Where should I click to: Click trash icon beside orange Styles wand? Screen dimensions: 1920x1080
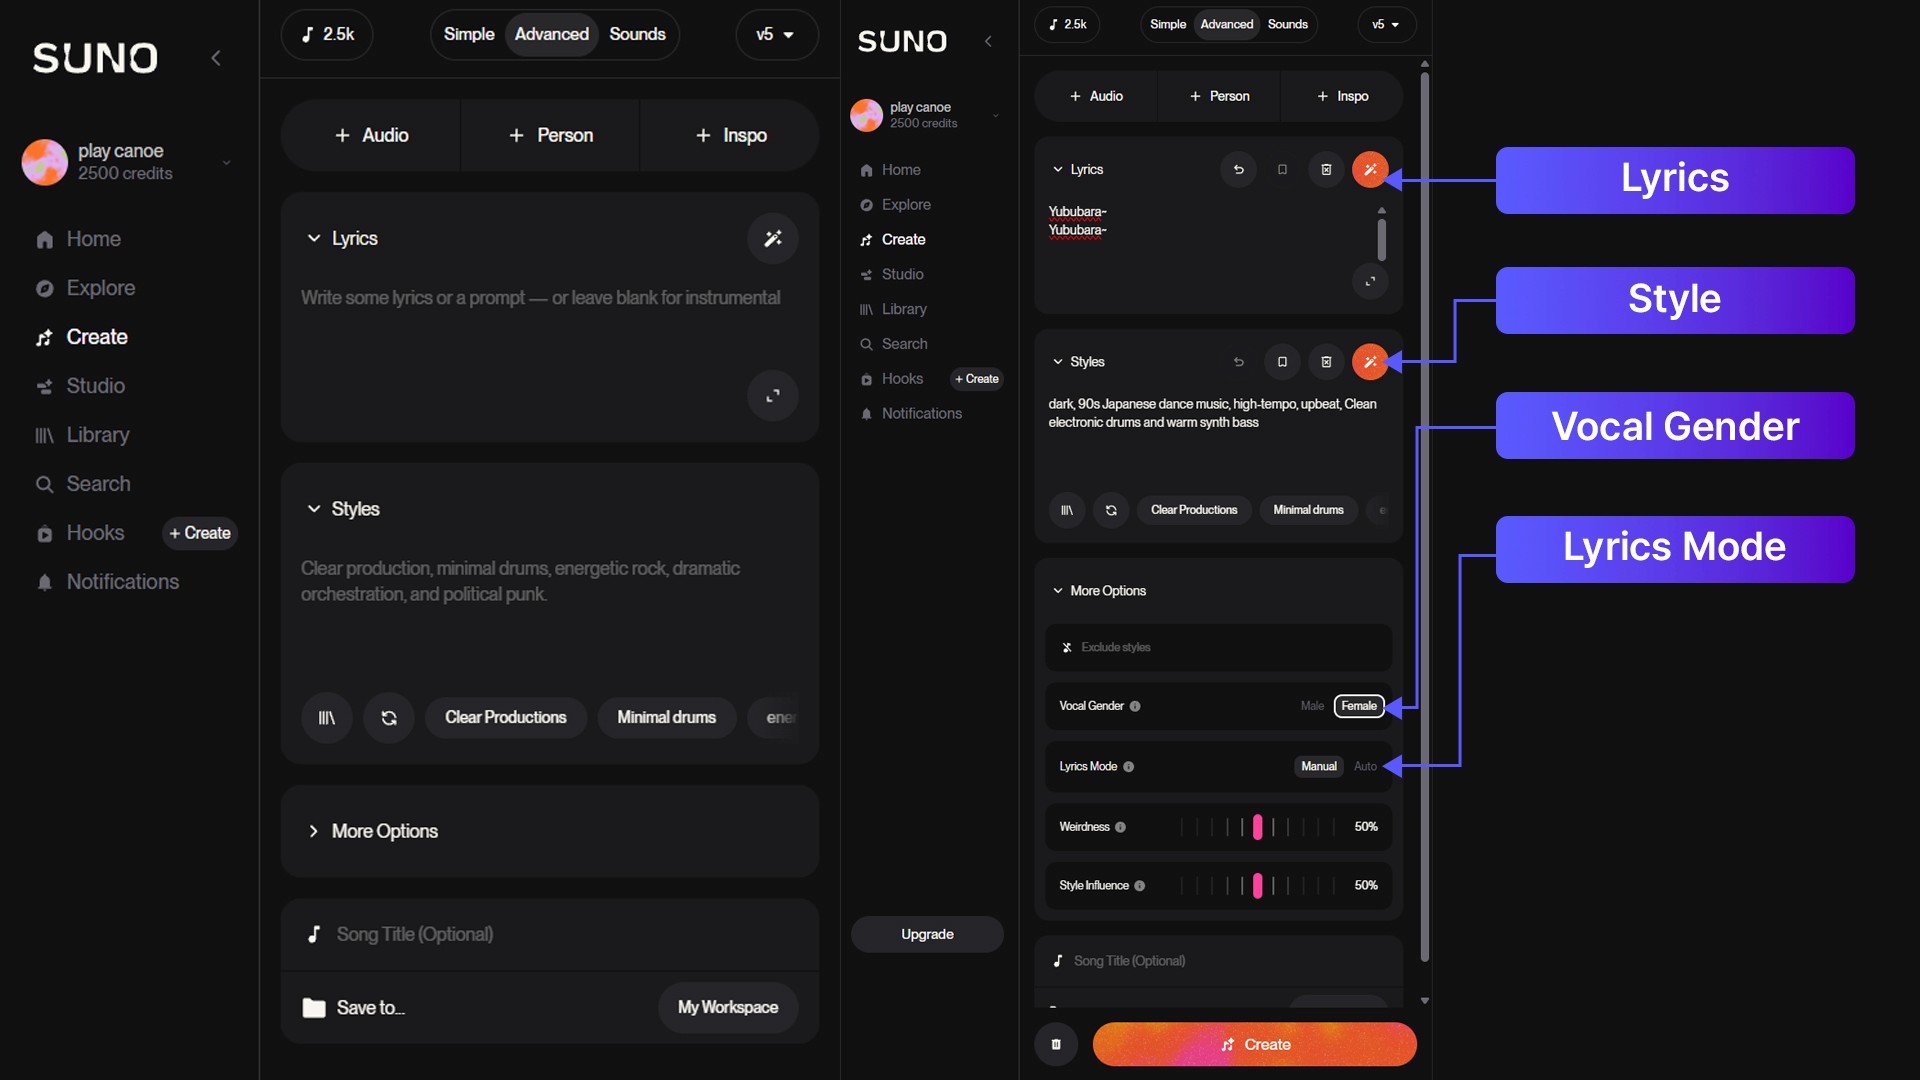tap(1326, 361)
